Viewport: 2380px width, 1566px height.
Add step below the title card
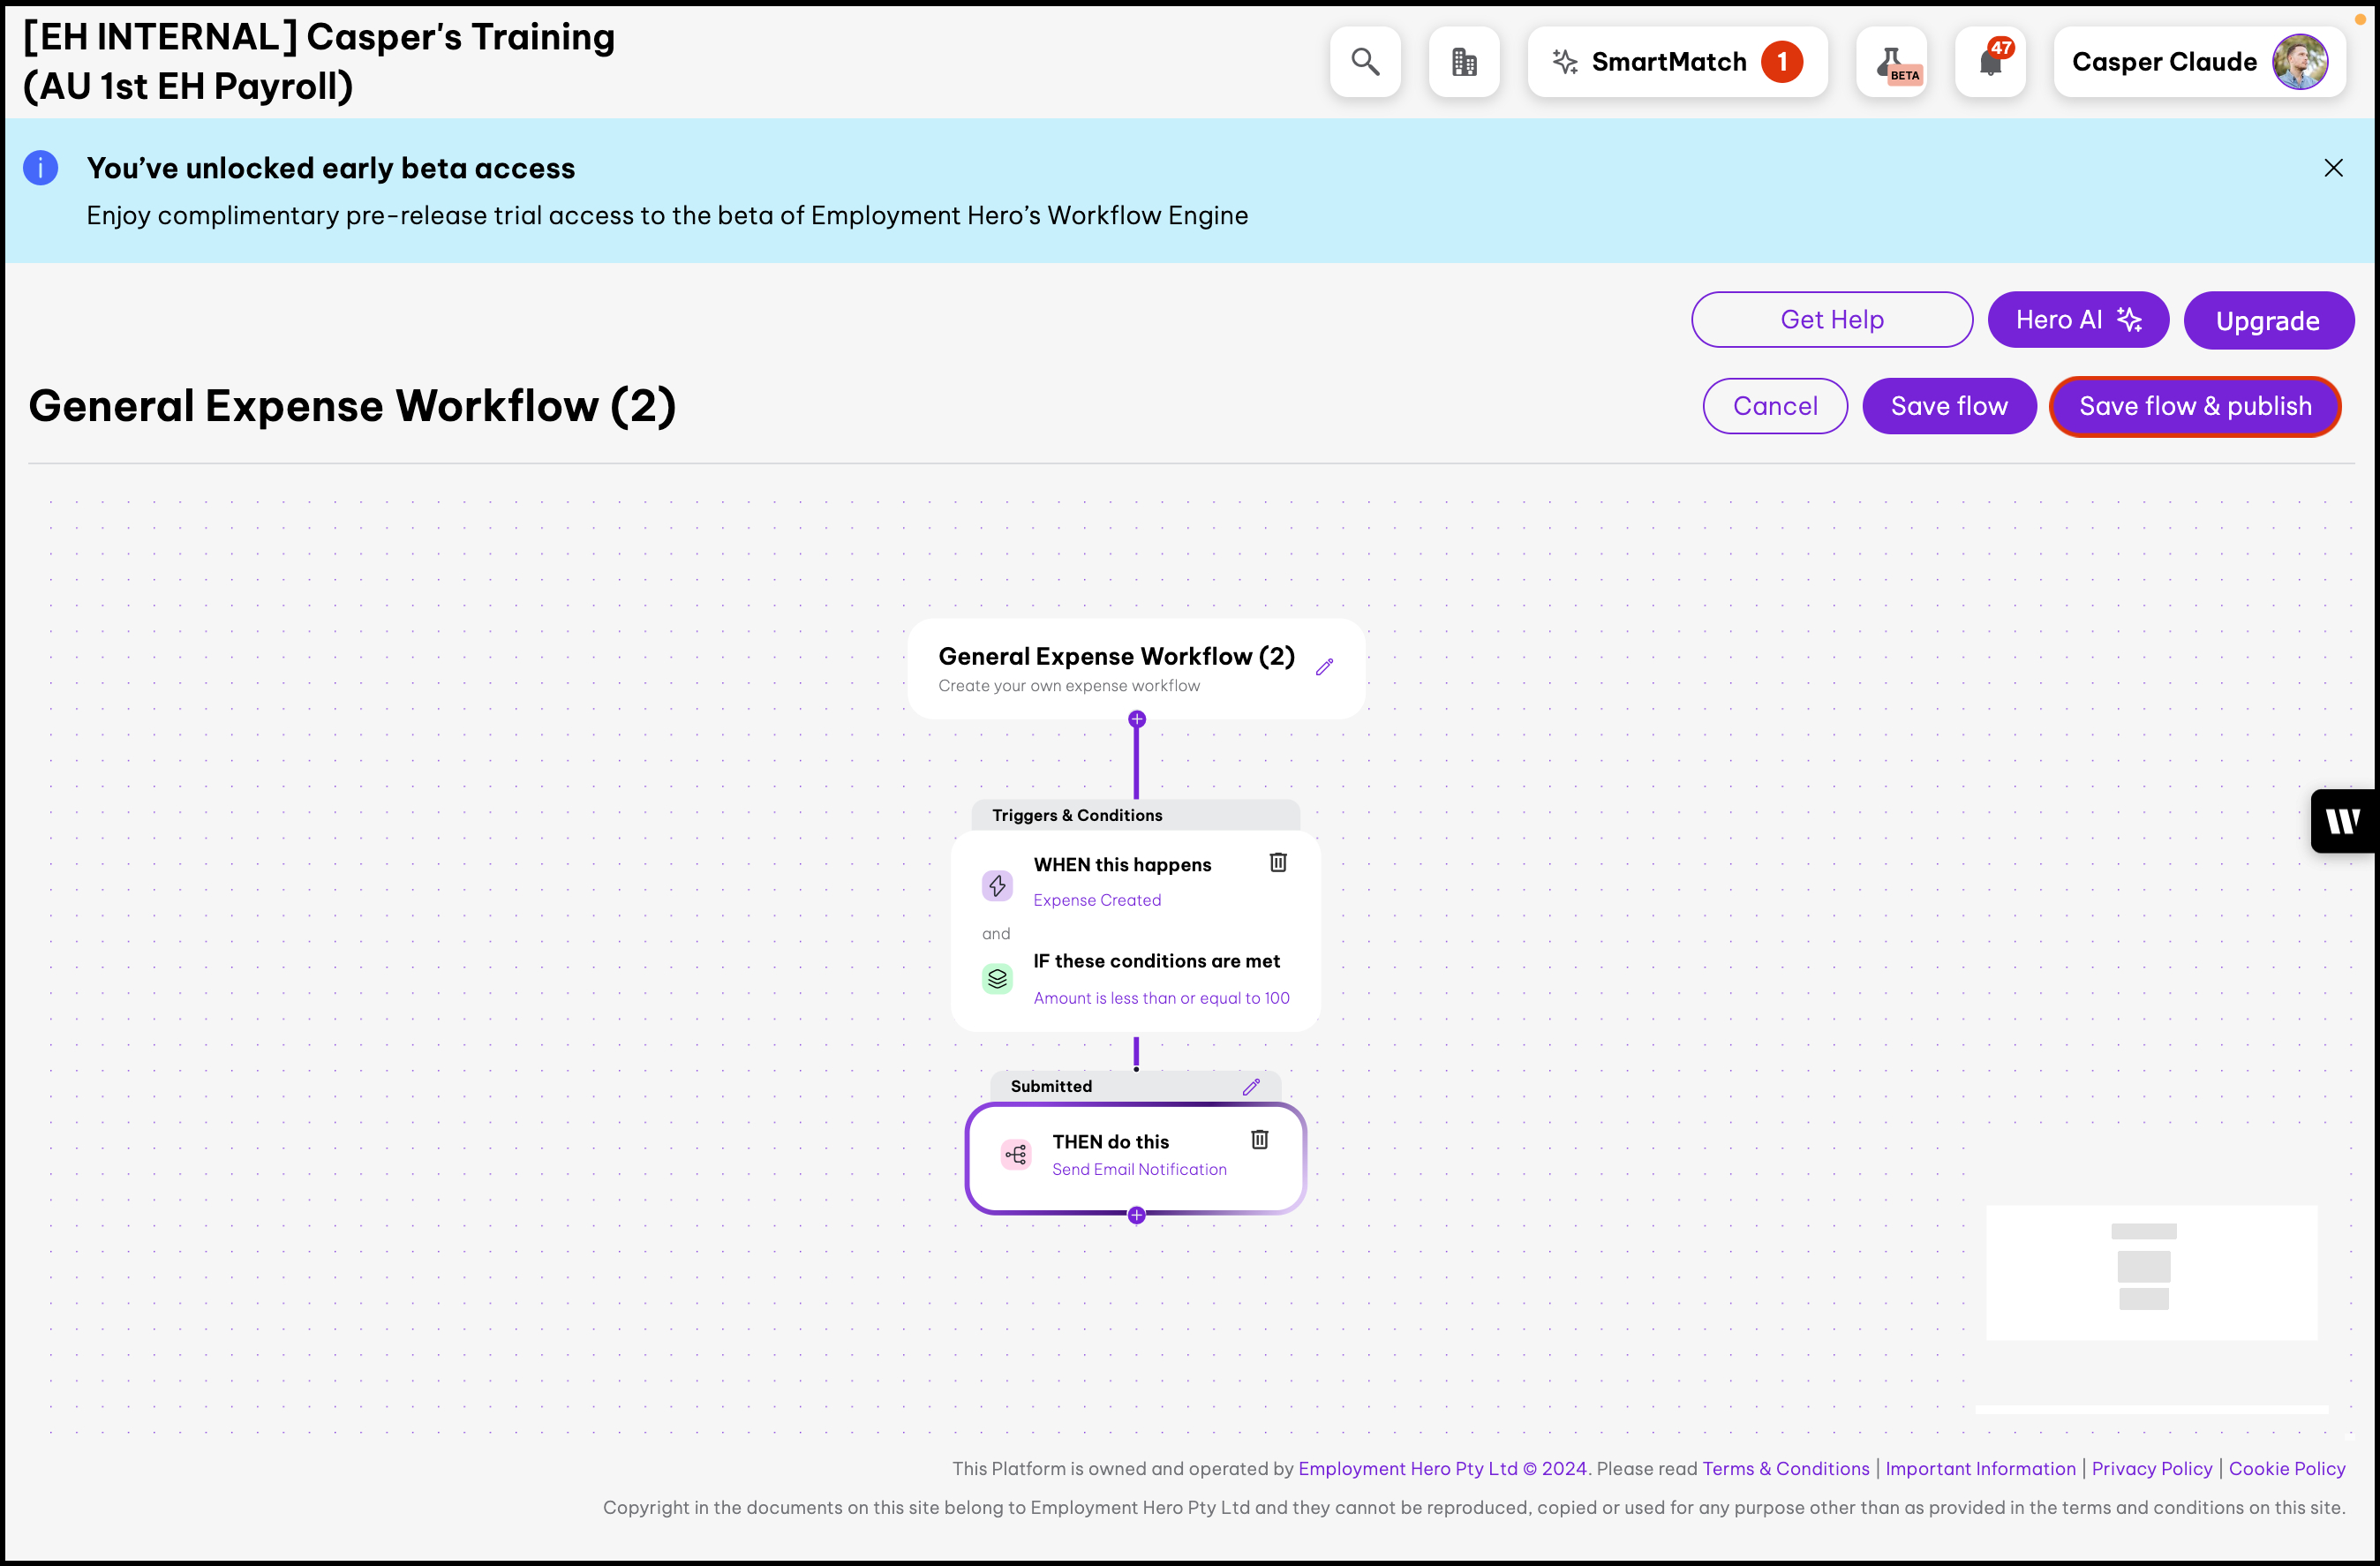1137,719
